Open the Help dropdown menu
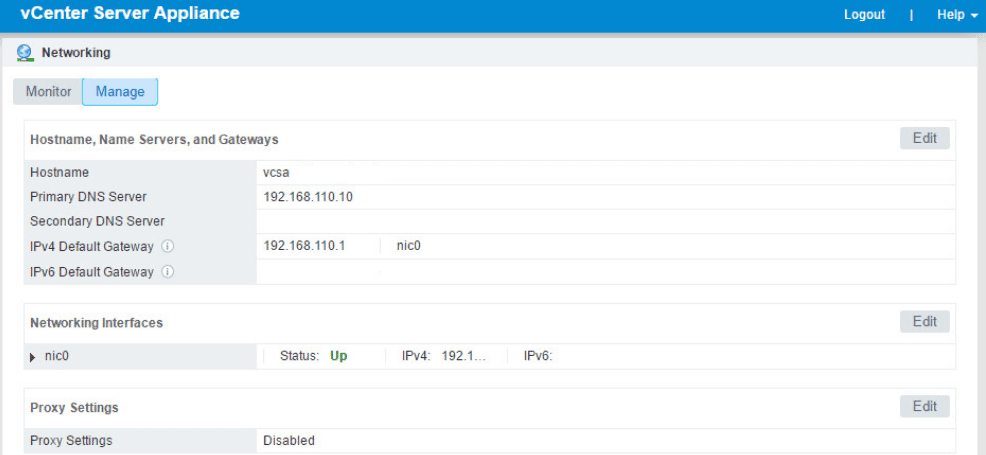This screenshot has height=455, width=986. 957,14
